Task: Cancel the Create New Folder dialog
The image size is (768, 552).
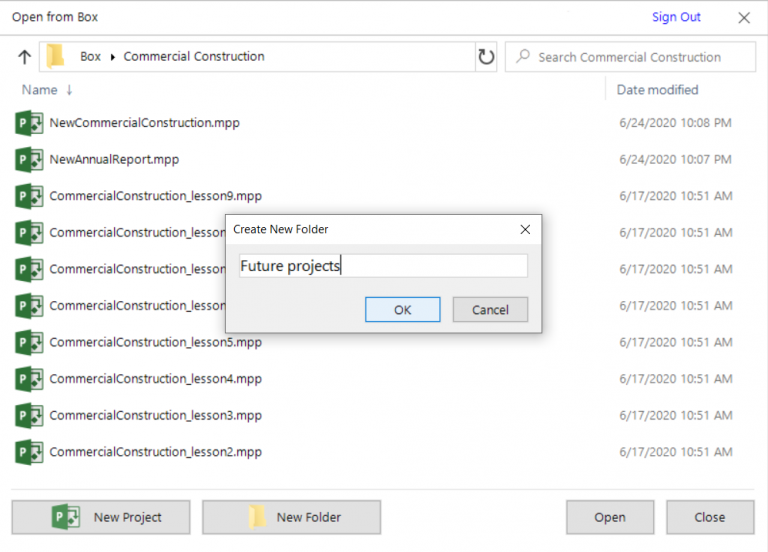Action: [x=490, y=310]
